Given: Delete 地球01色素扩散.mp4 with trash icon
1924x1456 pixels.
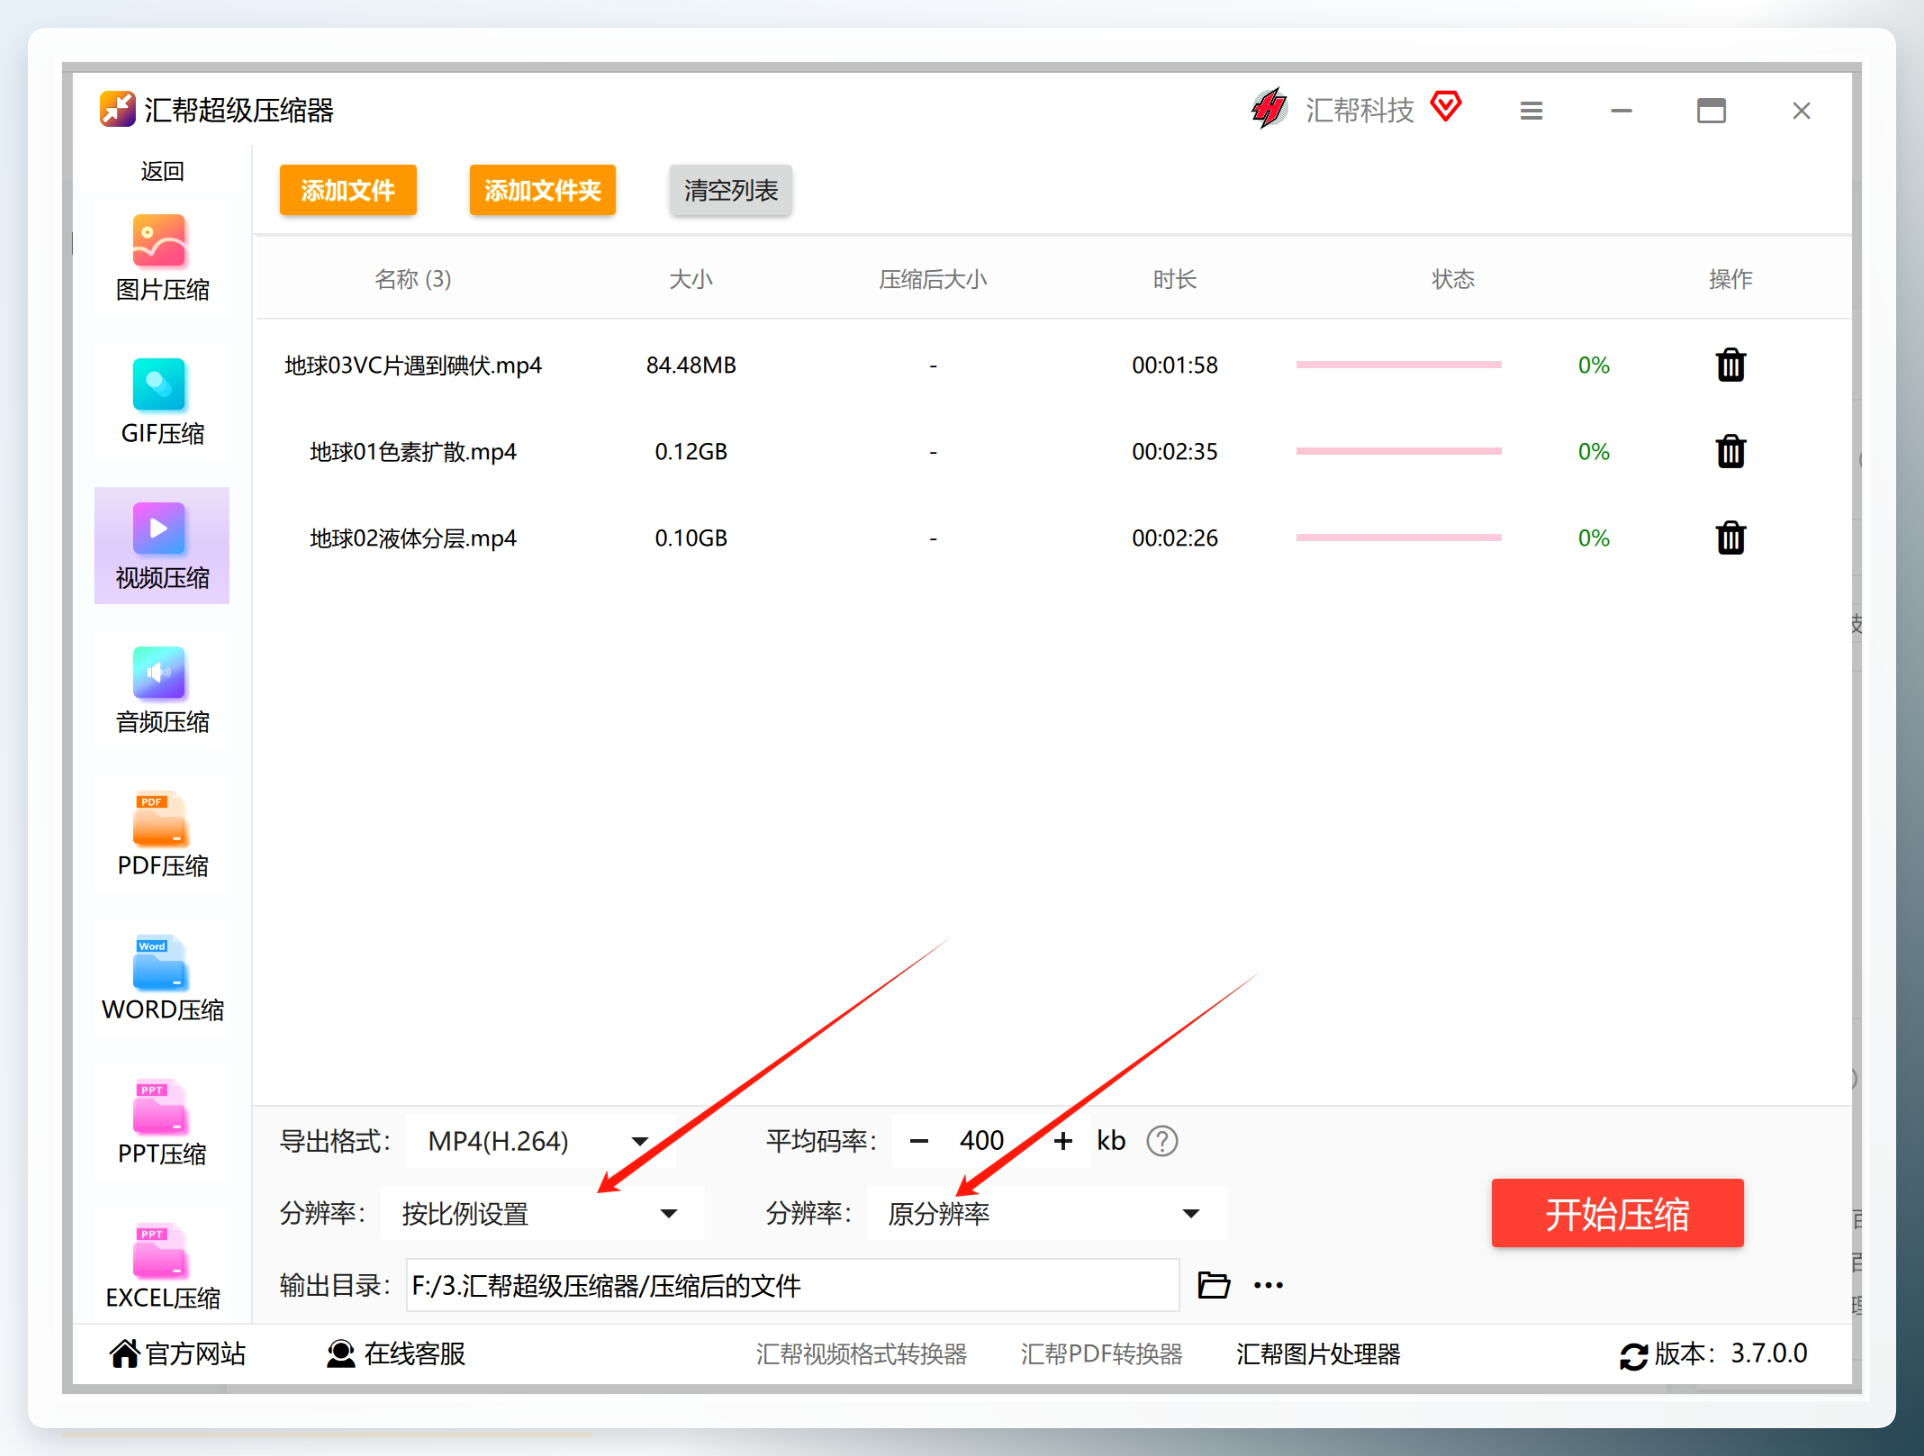Looking at the screenshot, I should 1731,451.
